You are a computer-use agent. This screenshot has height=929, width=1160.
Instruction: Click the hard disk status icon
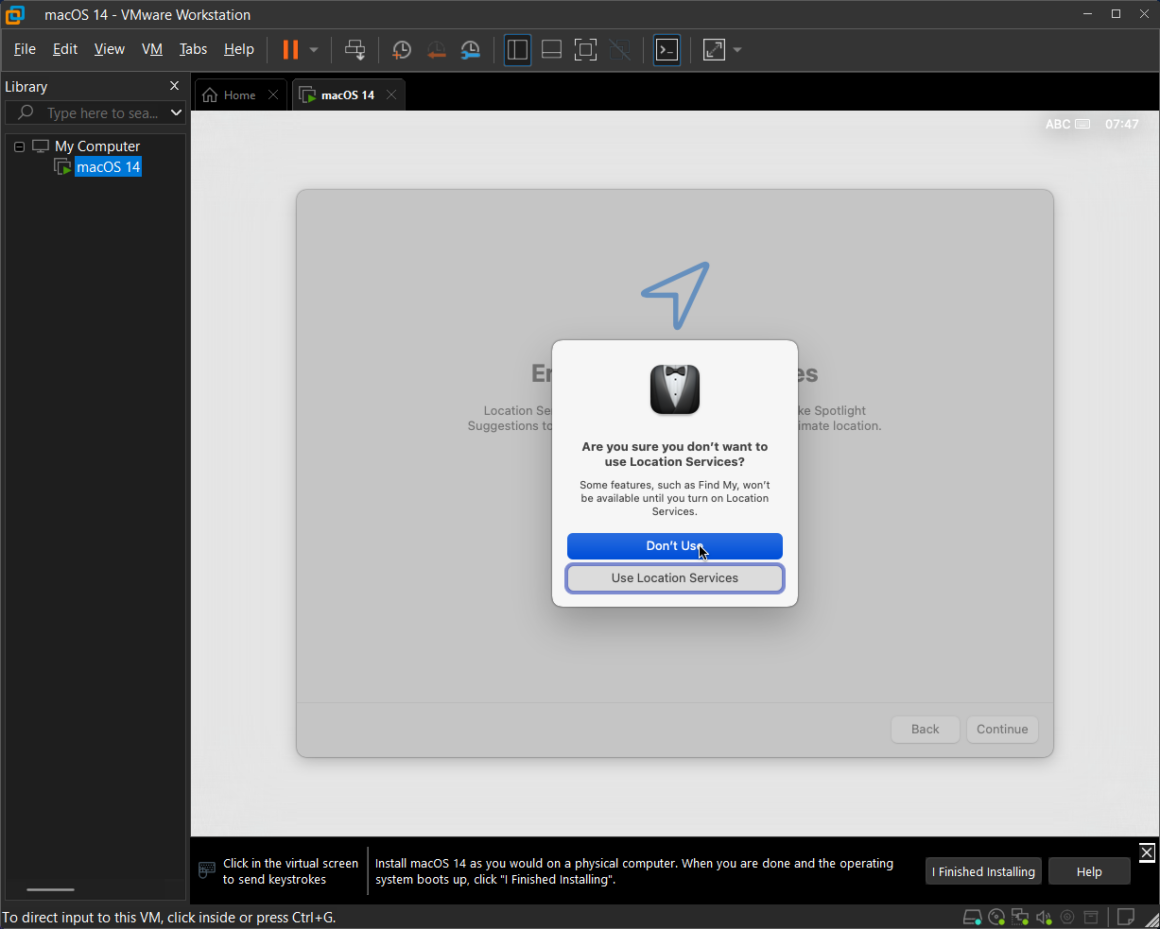point(972,917)
